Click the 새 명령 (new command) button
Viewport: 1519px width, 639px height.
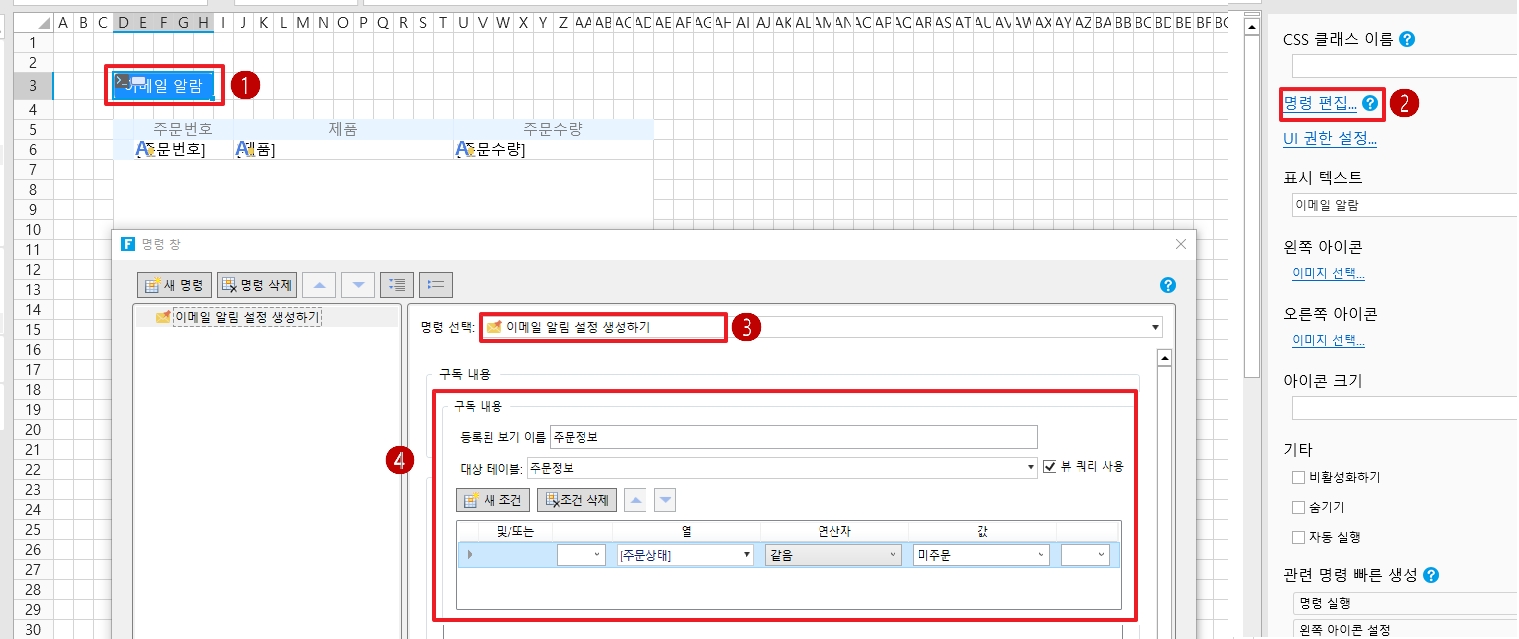coord(174,285)
